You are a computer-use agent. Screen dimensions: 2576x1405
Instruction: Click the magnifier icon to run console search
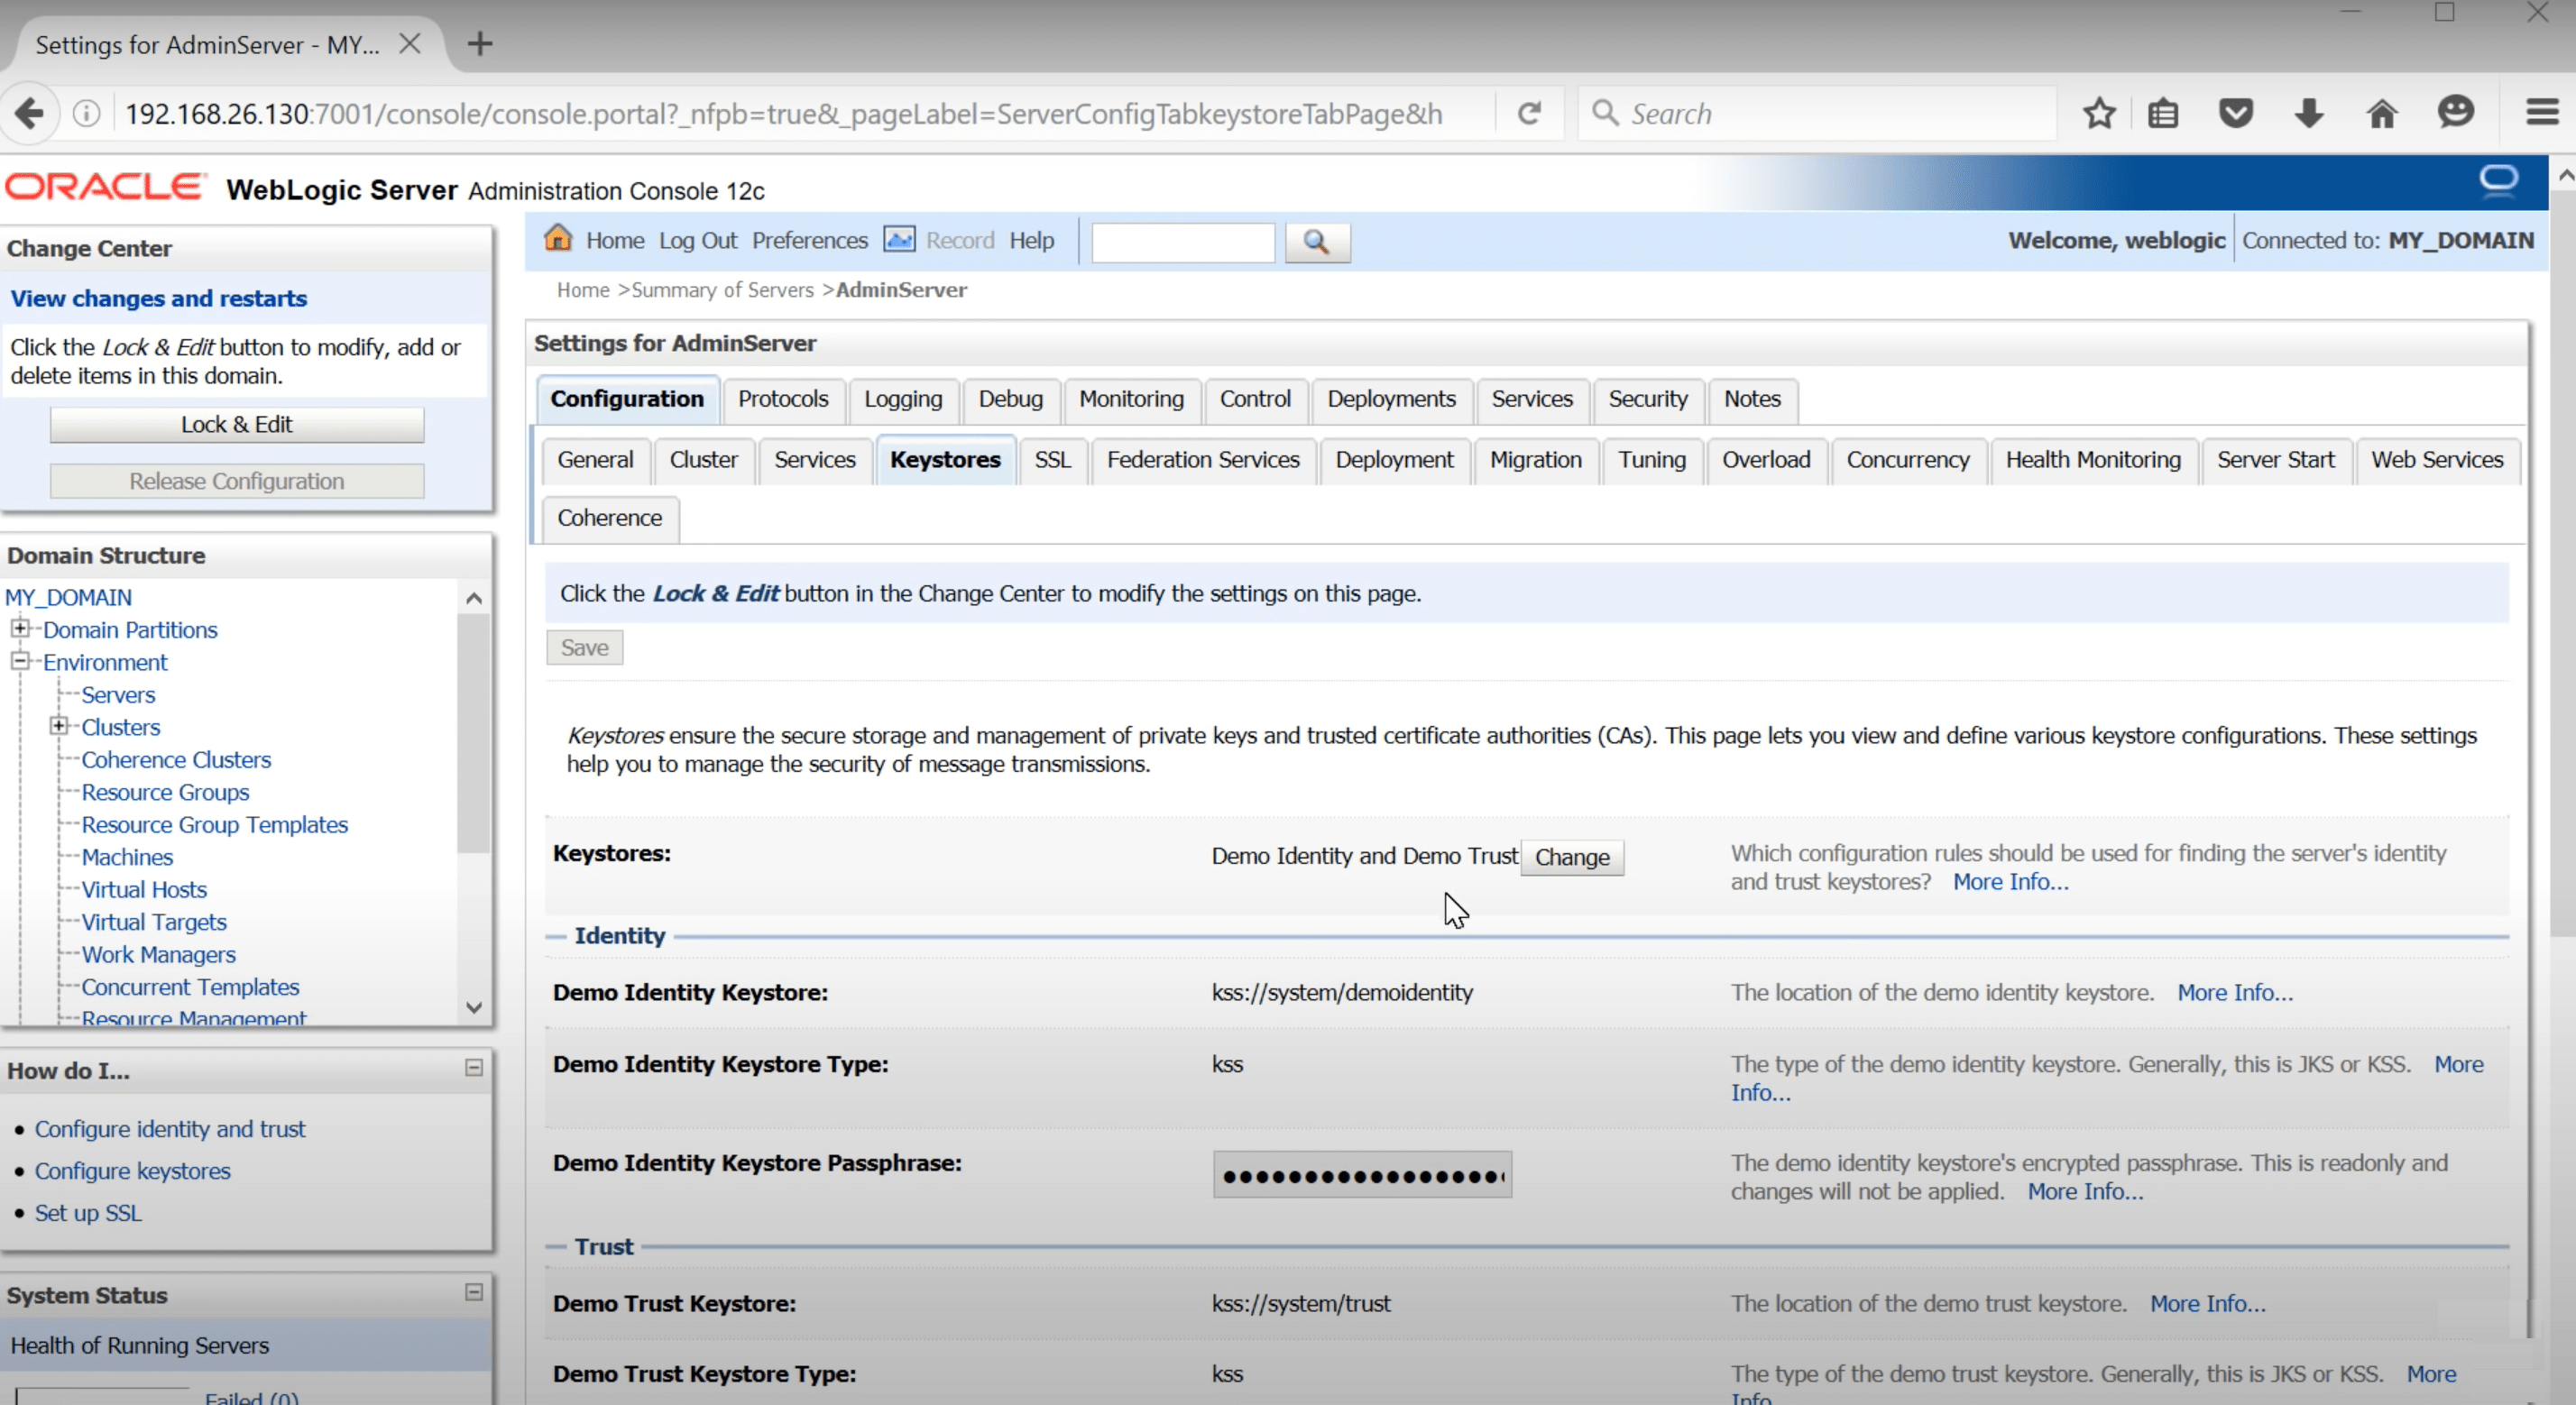[1317, 242]
